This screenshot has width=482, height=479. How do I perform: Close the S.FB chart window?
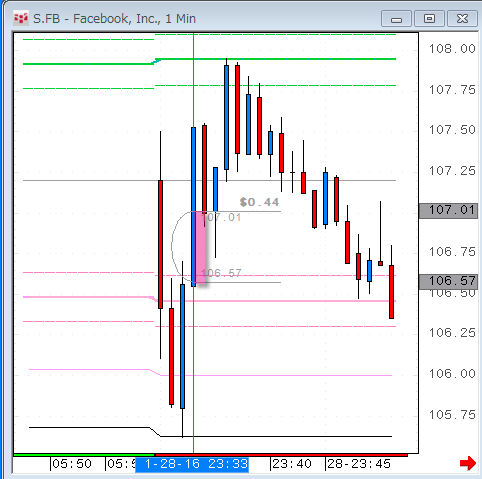[462, 19]
